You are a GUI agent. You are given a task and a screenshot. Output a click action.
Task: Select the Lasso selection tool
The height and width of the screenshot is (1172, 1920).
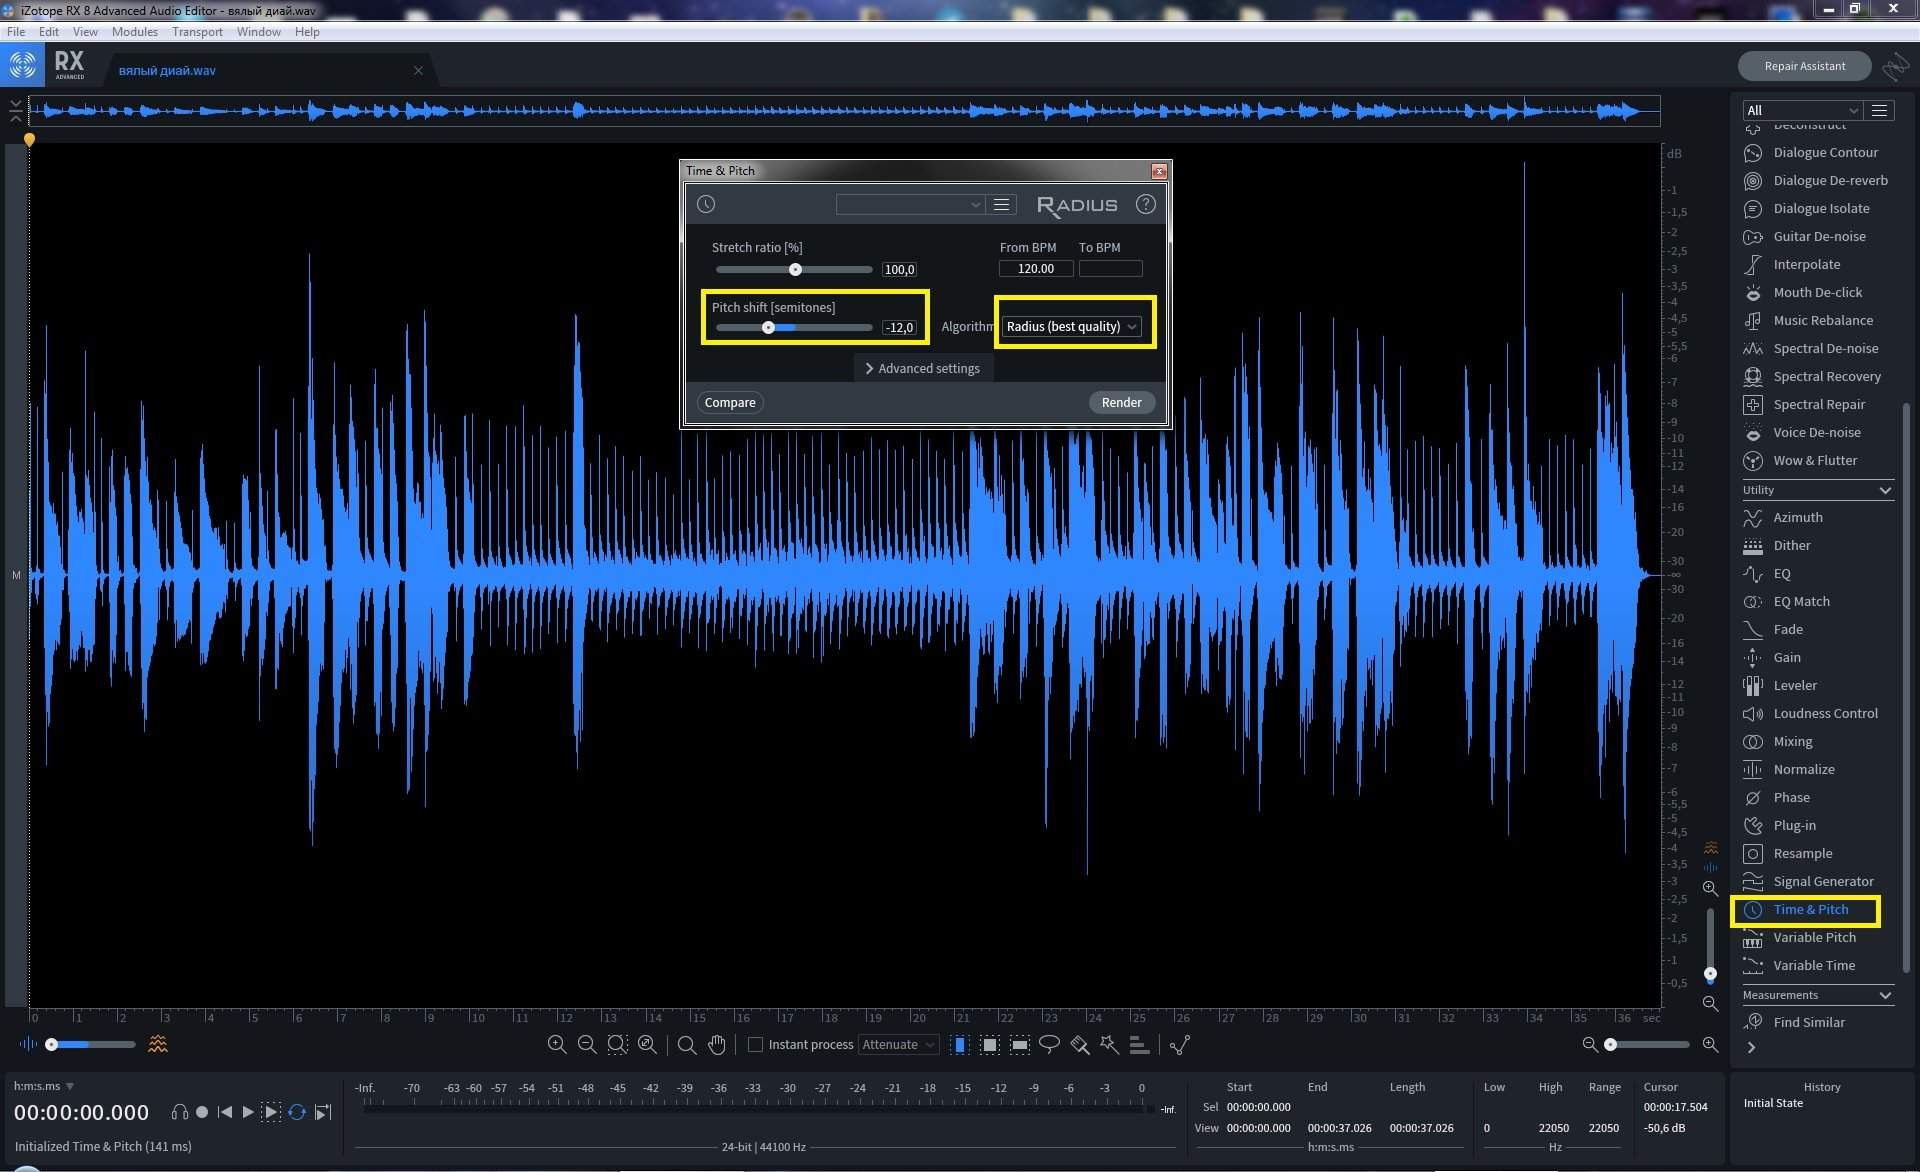1049,1044
